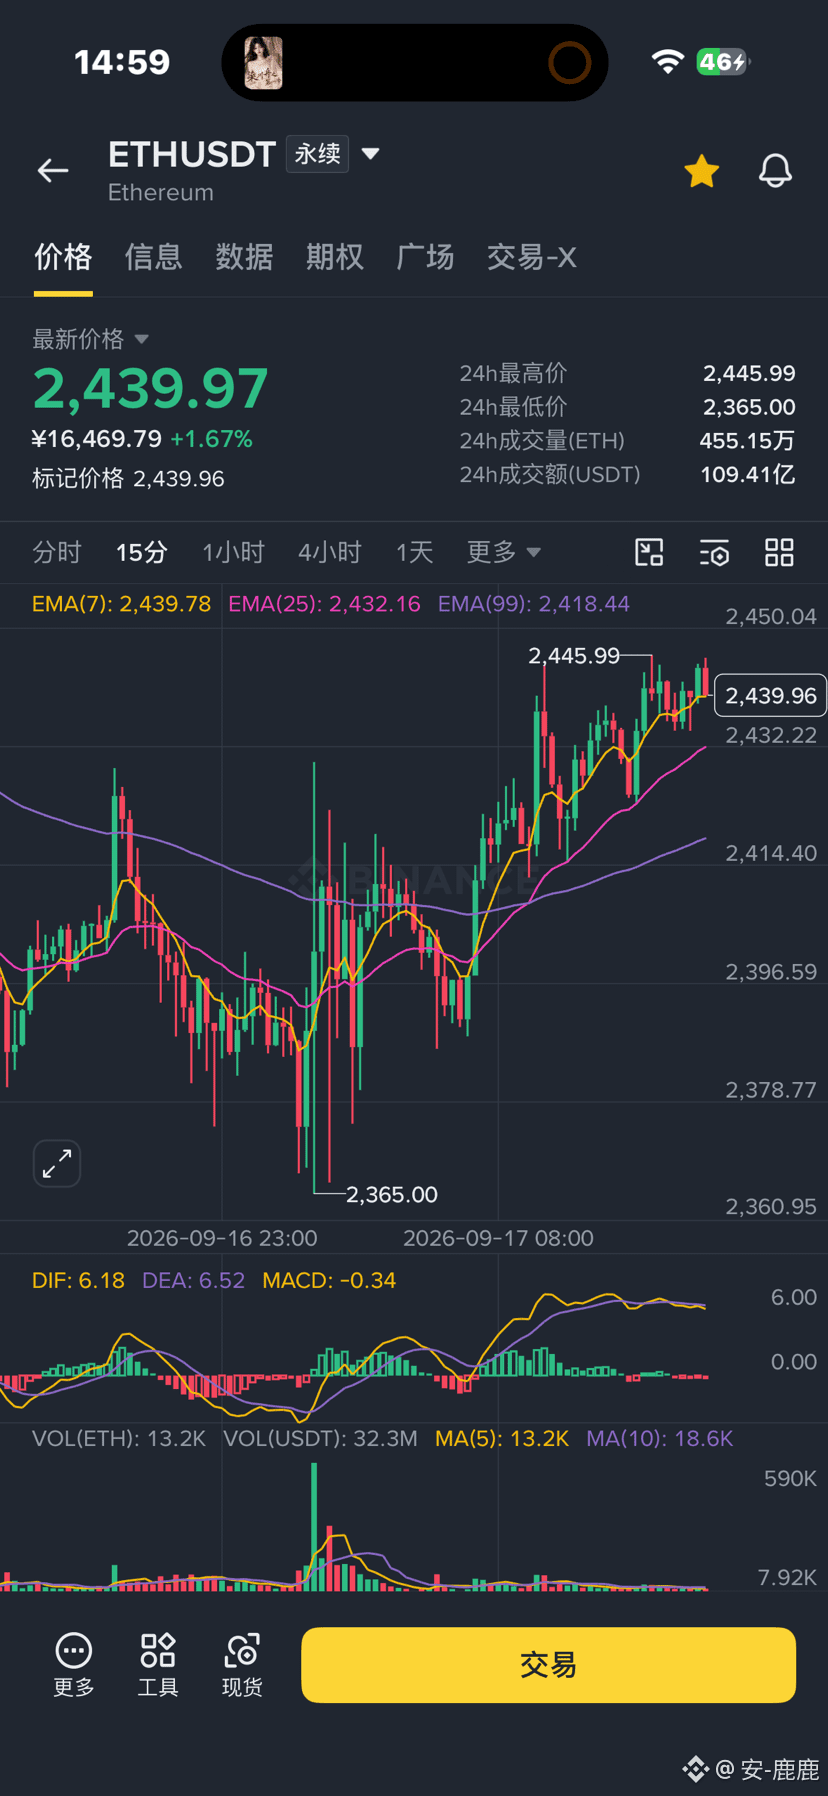Open the 最新价格 price type dropdown
The image size is (828, 1796).
point(141,339)
